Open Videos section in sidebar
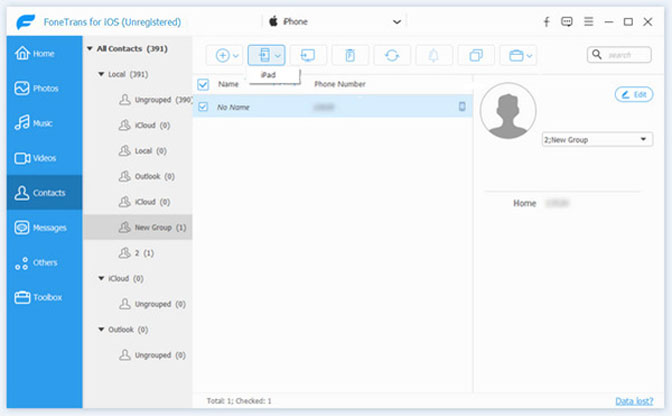 pos(45,158)
